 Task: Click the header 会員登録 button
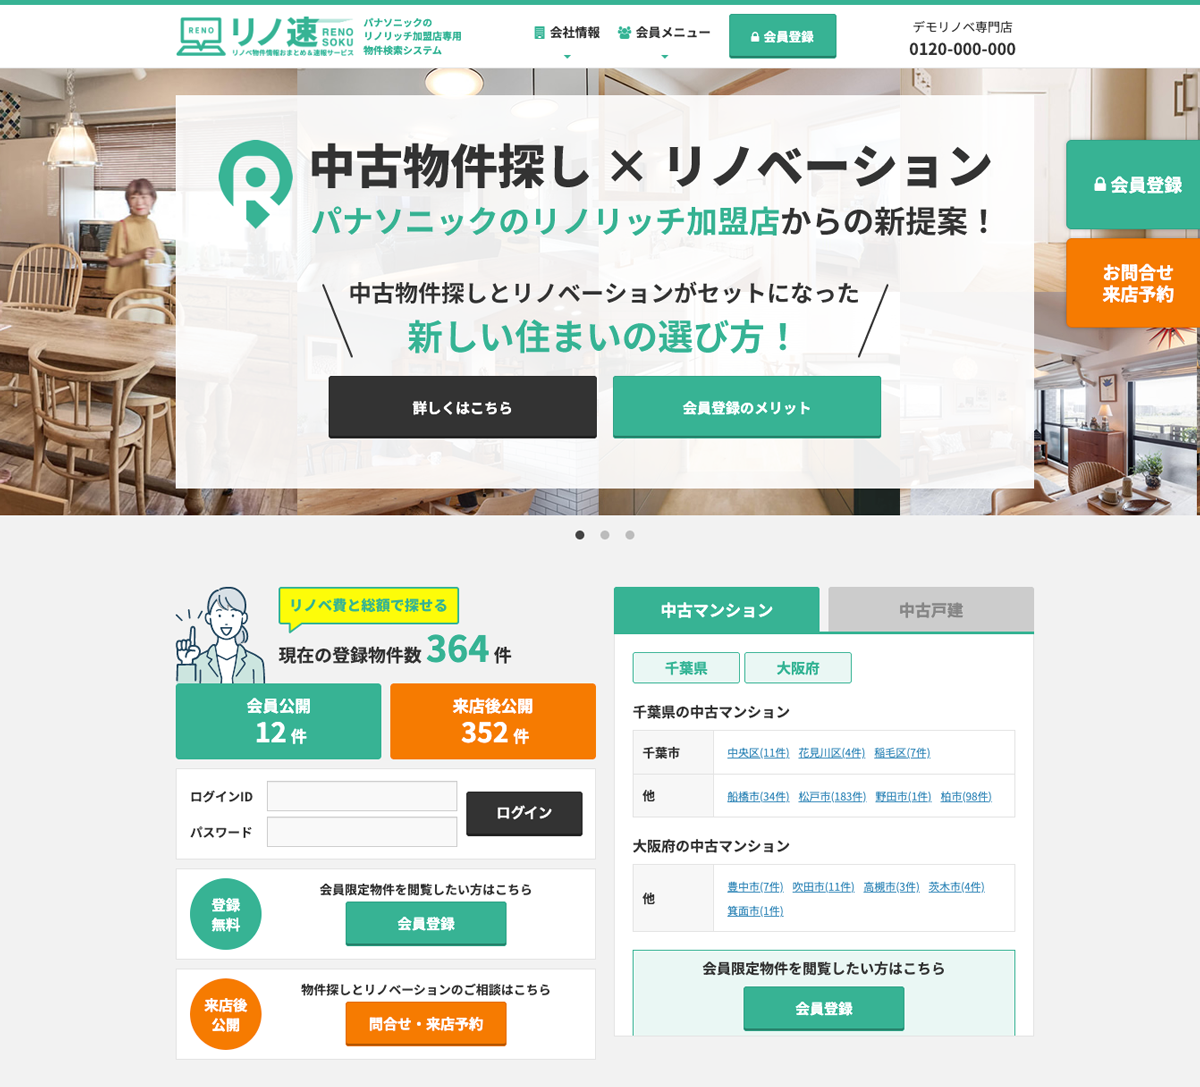(x=782, y=36)
